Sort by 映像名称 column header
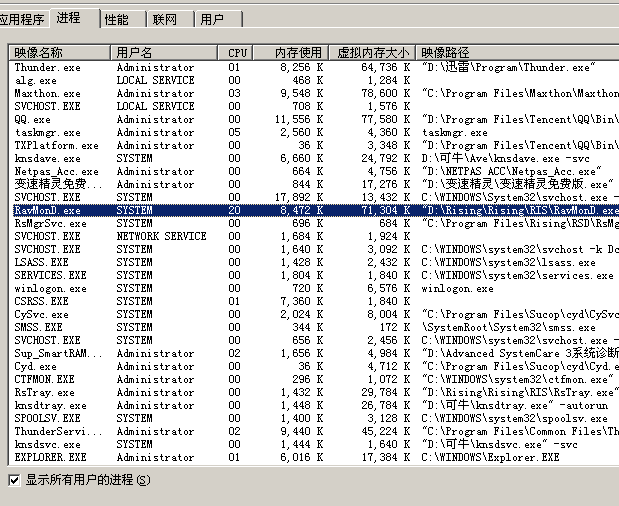This screenshot has height=506, width=619. [59, 52]
